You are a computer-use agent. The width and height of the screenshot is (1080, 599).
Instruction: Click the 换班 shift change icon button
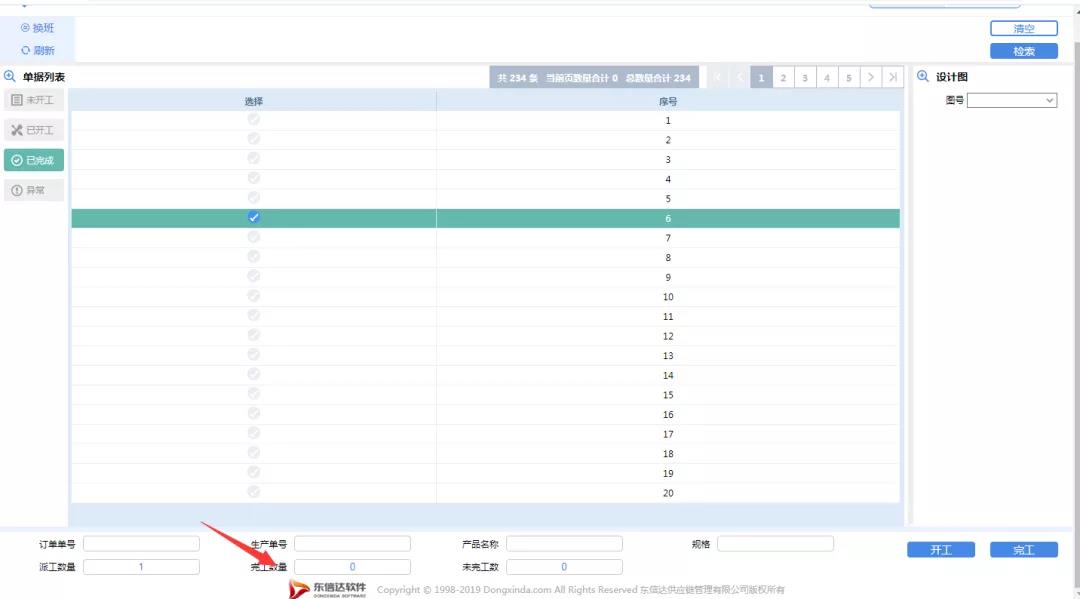point(26,28)
